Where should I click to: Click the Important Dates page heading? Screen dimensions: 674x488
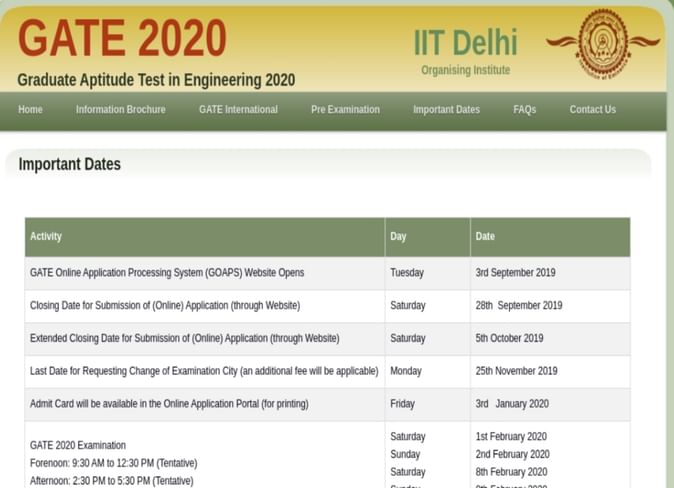(x=69, y=164)
